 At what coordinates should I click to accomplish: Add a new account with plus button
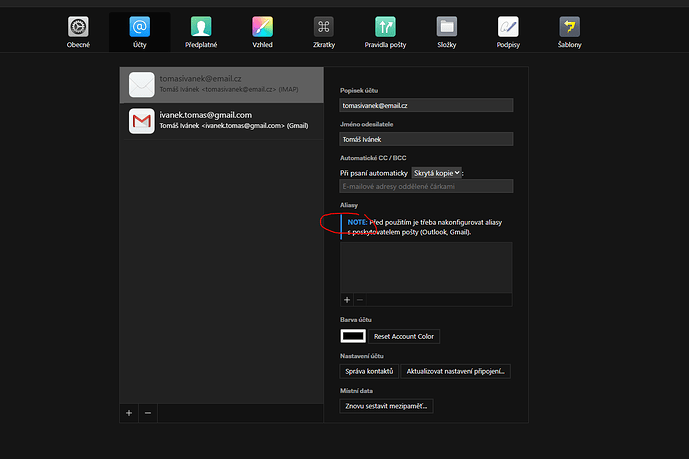point(129,413)
